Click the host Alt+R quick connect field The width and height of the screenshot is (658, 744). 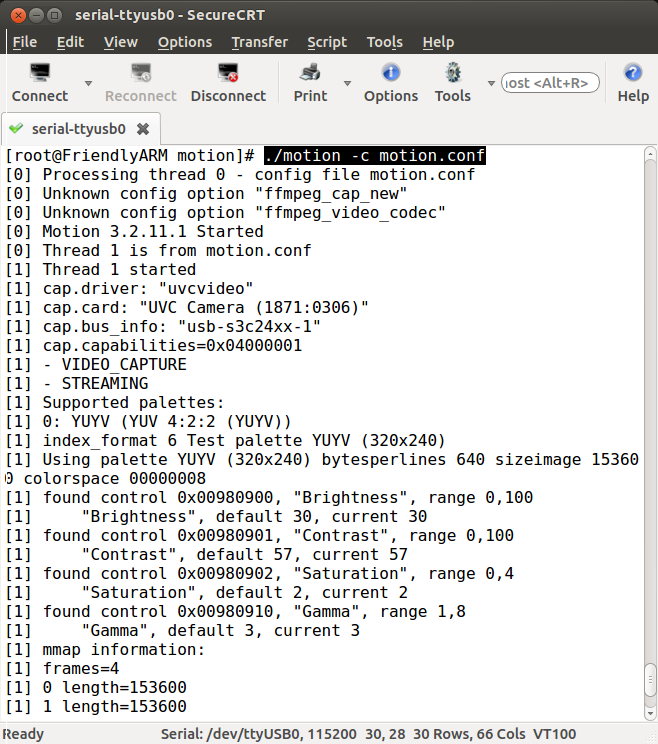[x=550, y=83]
